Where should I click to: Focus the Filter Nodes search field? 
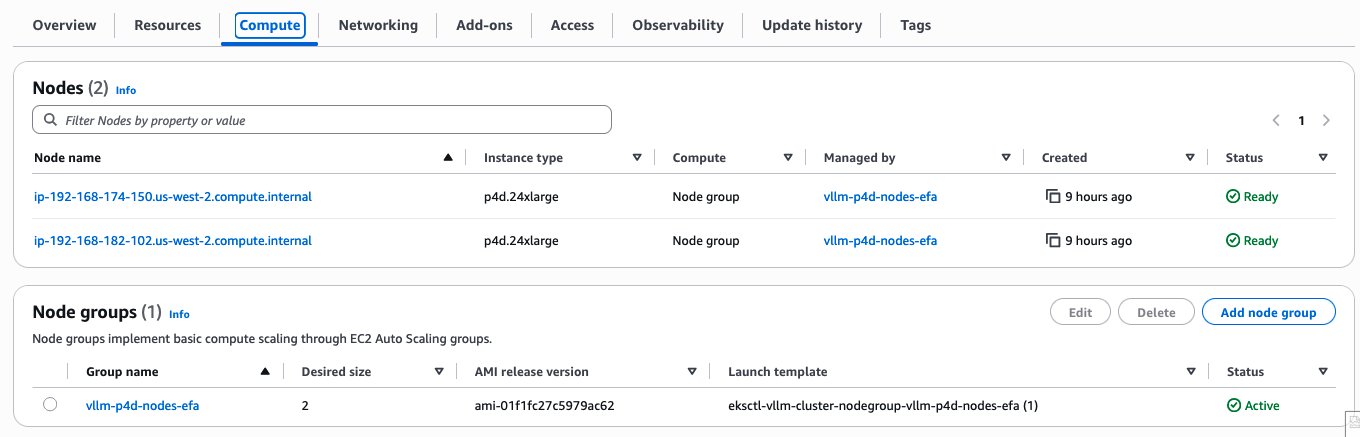pos(330,120)
